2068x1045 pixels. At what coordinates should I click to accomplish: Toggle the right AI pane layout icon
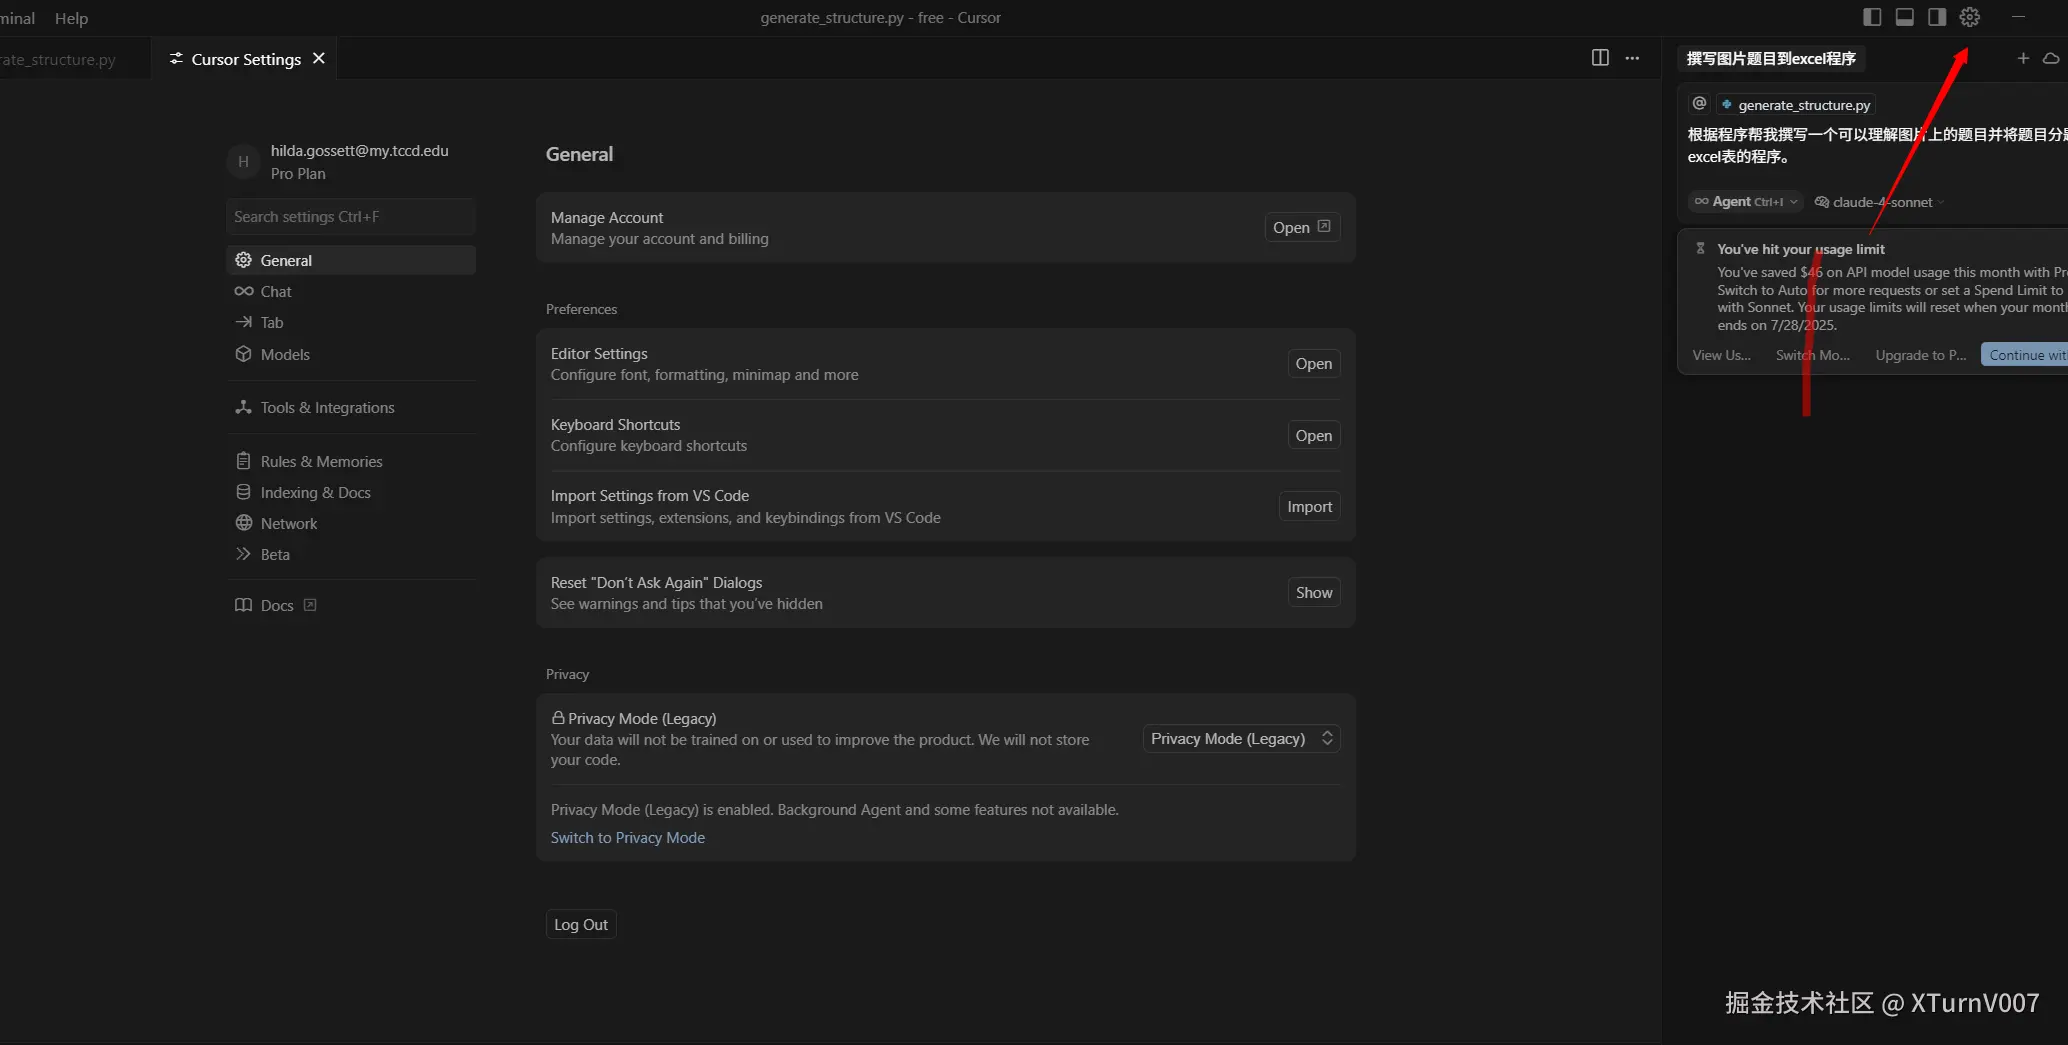point(1937,17)
